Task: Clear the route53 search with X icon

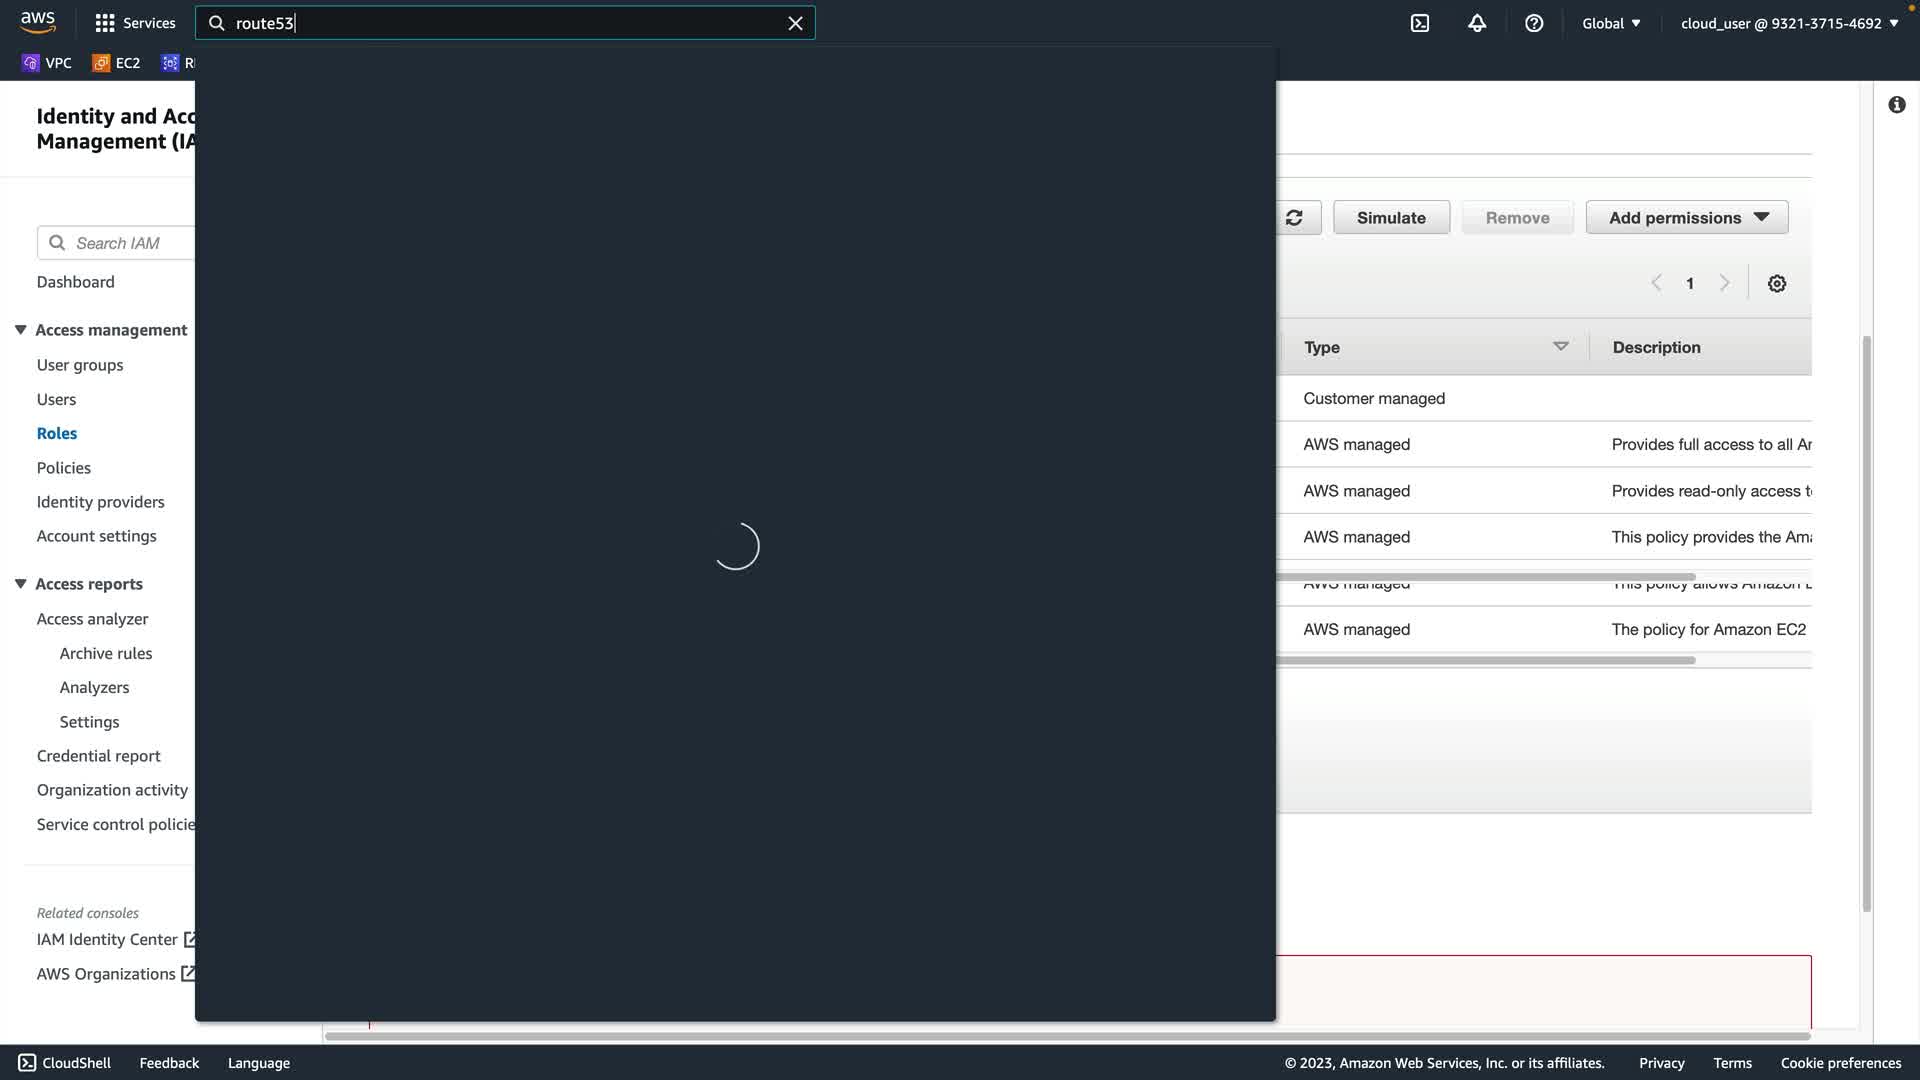Action: pos(795,23)
